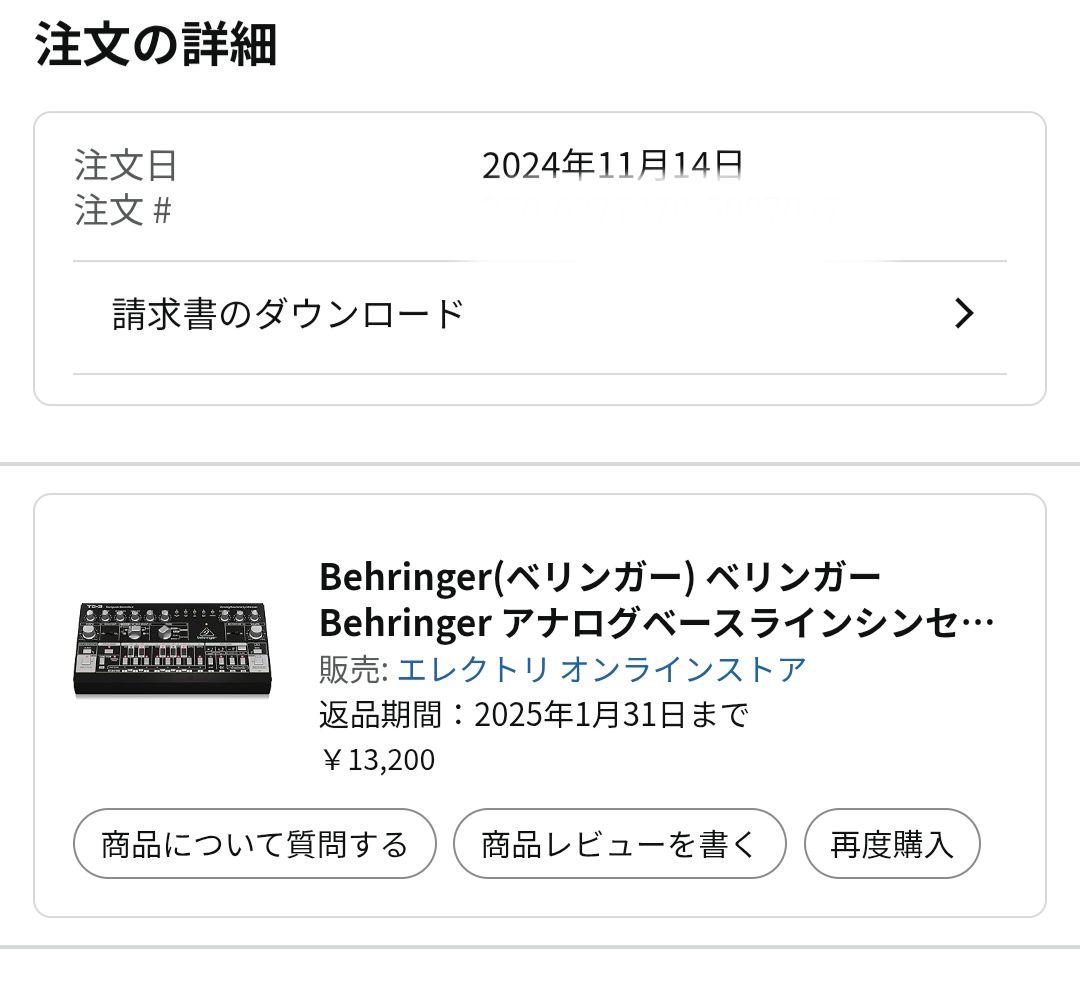The width and height of the screenshot is (1080, 983).
Task: Download the invoice via 請求書のダウンロード
Action: [x=287, y=311]
